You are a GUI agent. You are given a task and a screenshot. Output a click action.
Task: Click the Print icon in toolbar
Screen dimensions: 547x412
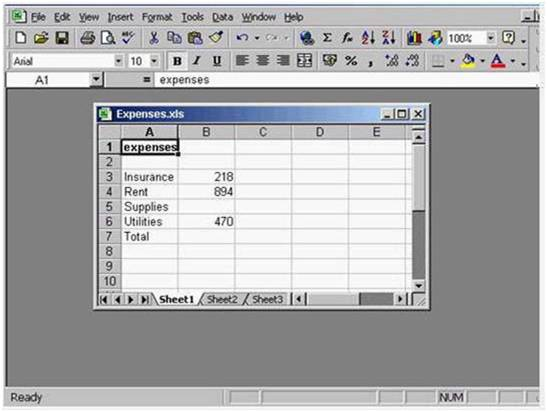click(x=88, y=38)
